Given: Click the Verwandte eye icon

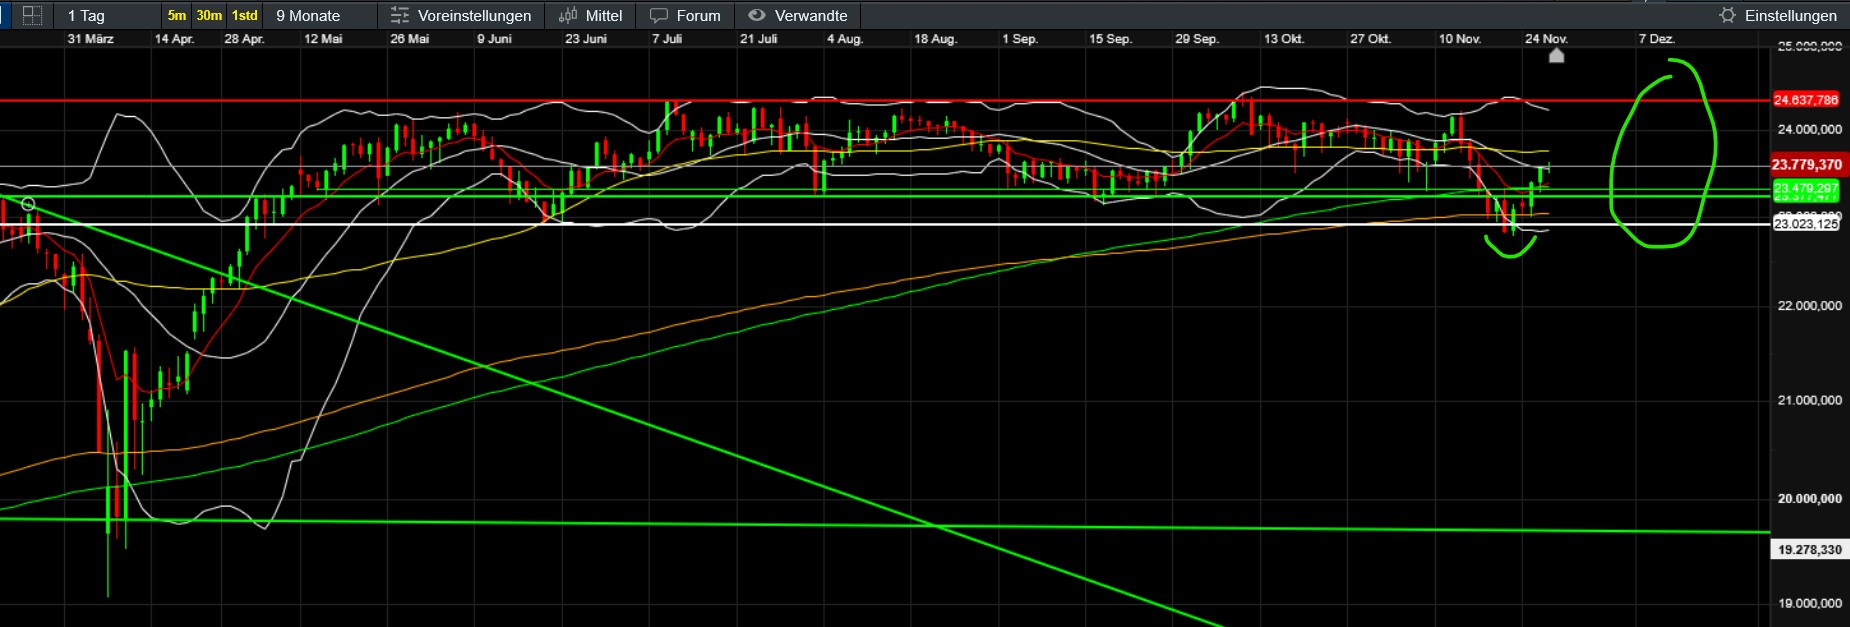Looking at the screenshot, I should [757, 15].
